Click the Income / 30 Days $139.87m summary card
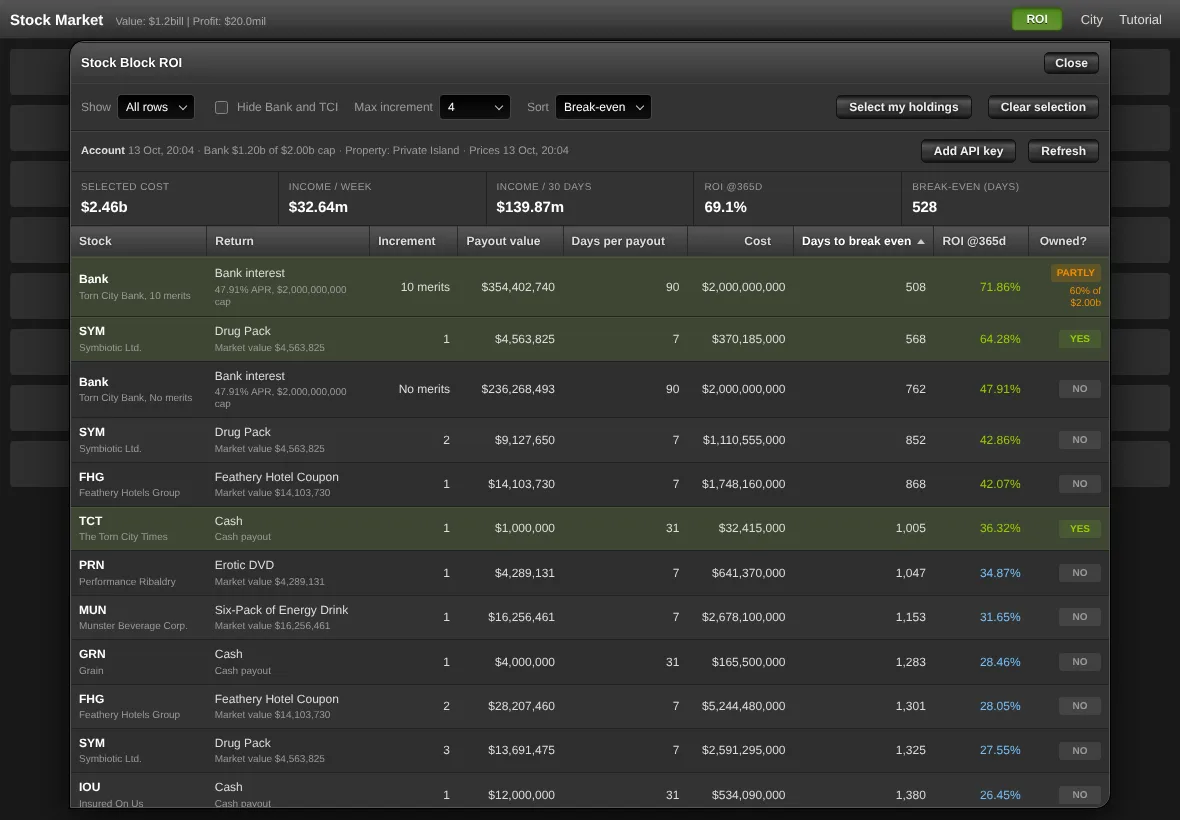The image size is (1180, 820). click(x=590, y=199)
